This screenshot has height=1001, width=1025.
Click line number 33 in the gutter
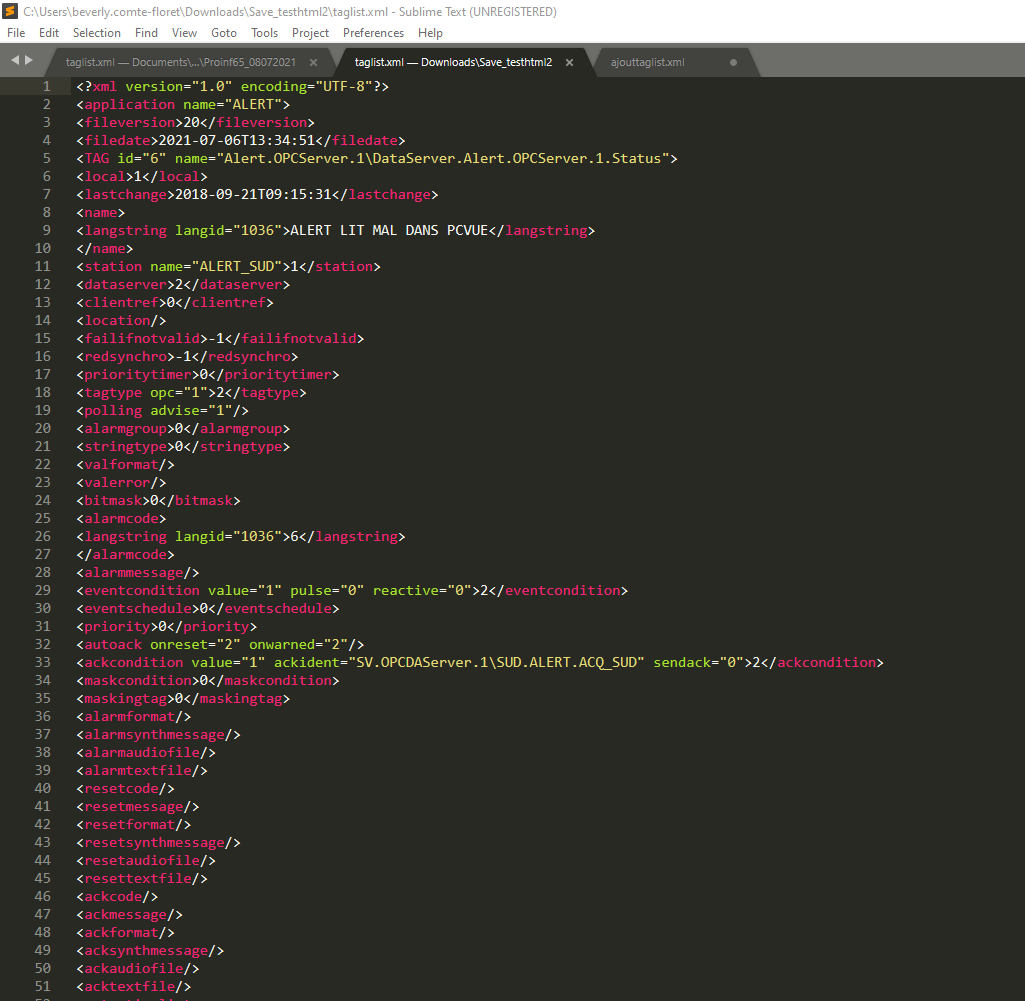point(42,662)
